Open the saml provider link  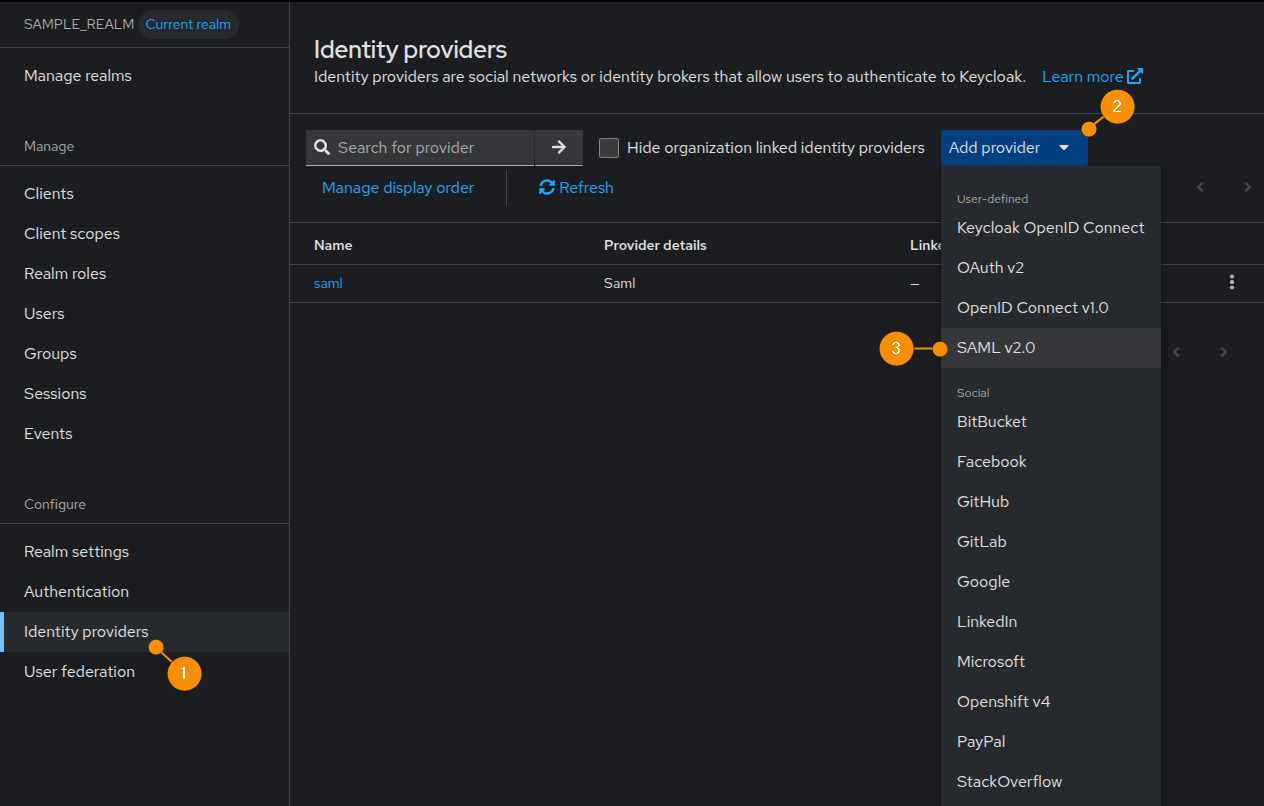coord(328,283)
